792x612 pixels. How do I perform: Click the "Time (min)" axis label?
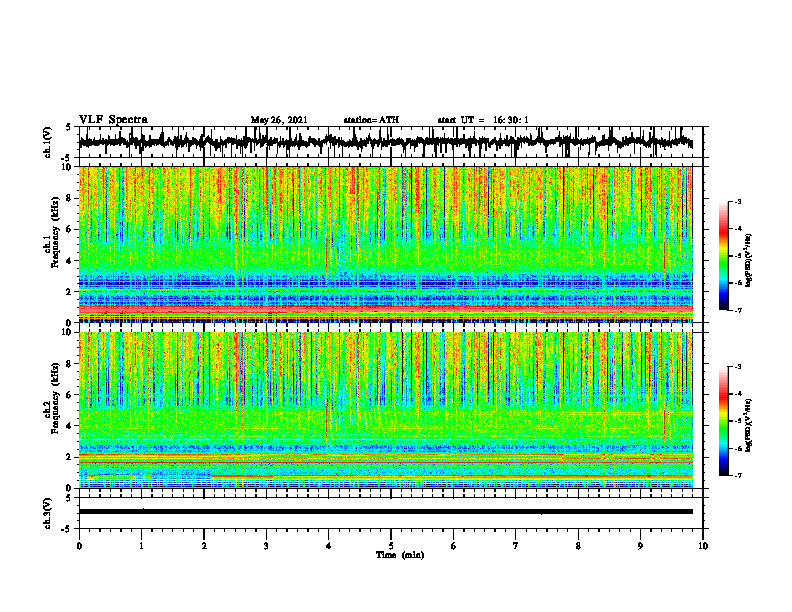(x=400, y=555)
